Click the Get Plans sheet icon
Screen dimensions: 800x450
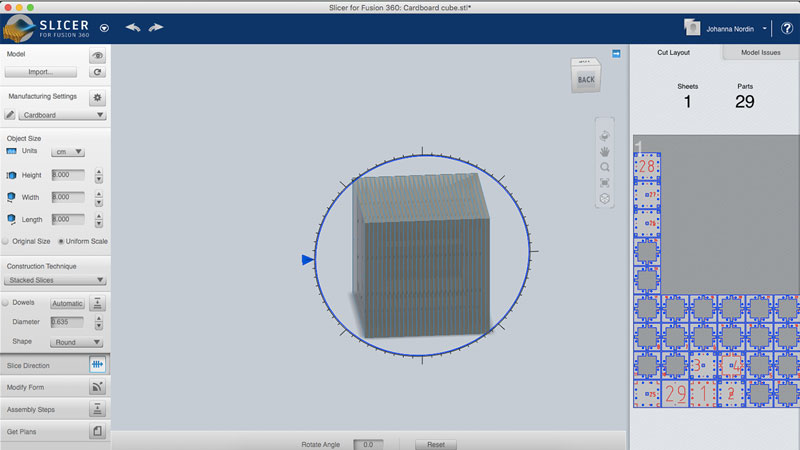[x=97, y=431]
